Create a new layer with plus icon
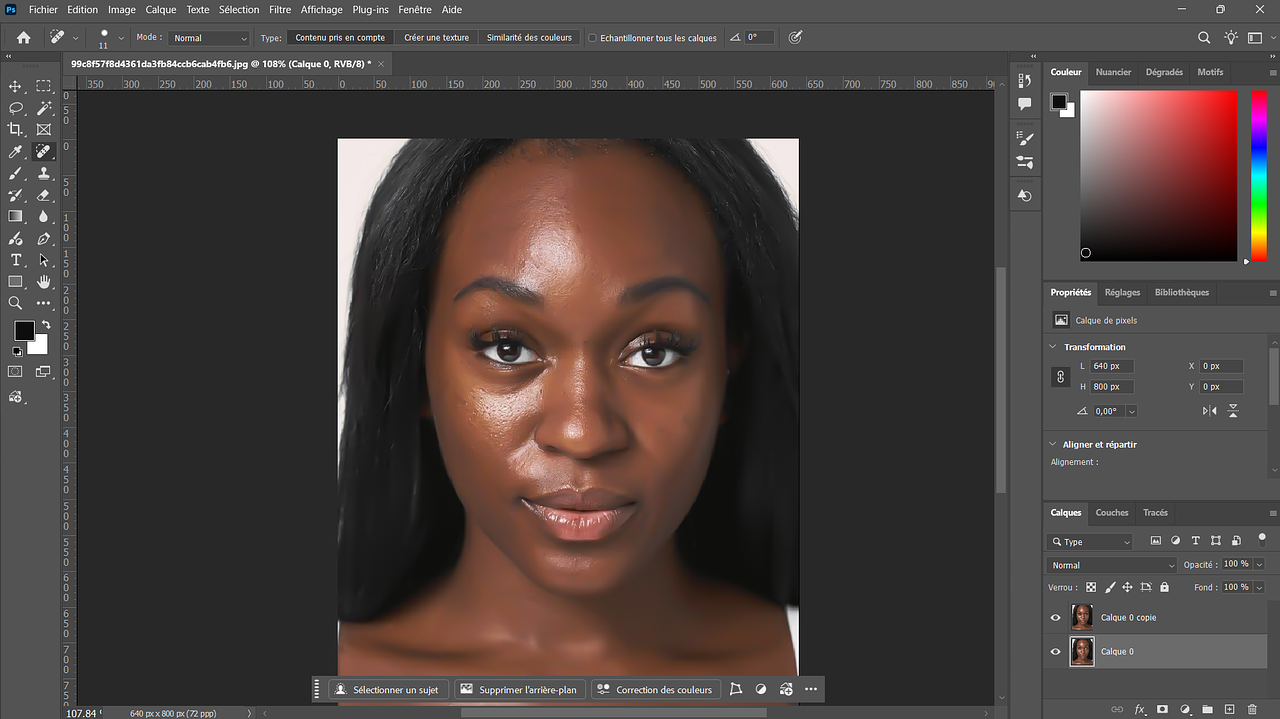1280x719 pixels. 1230,709
